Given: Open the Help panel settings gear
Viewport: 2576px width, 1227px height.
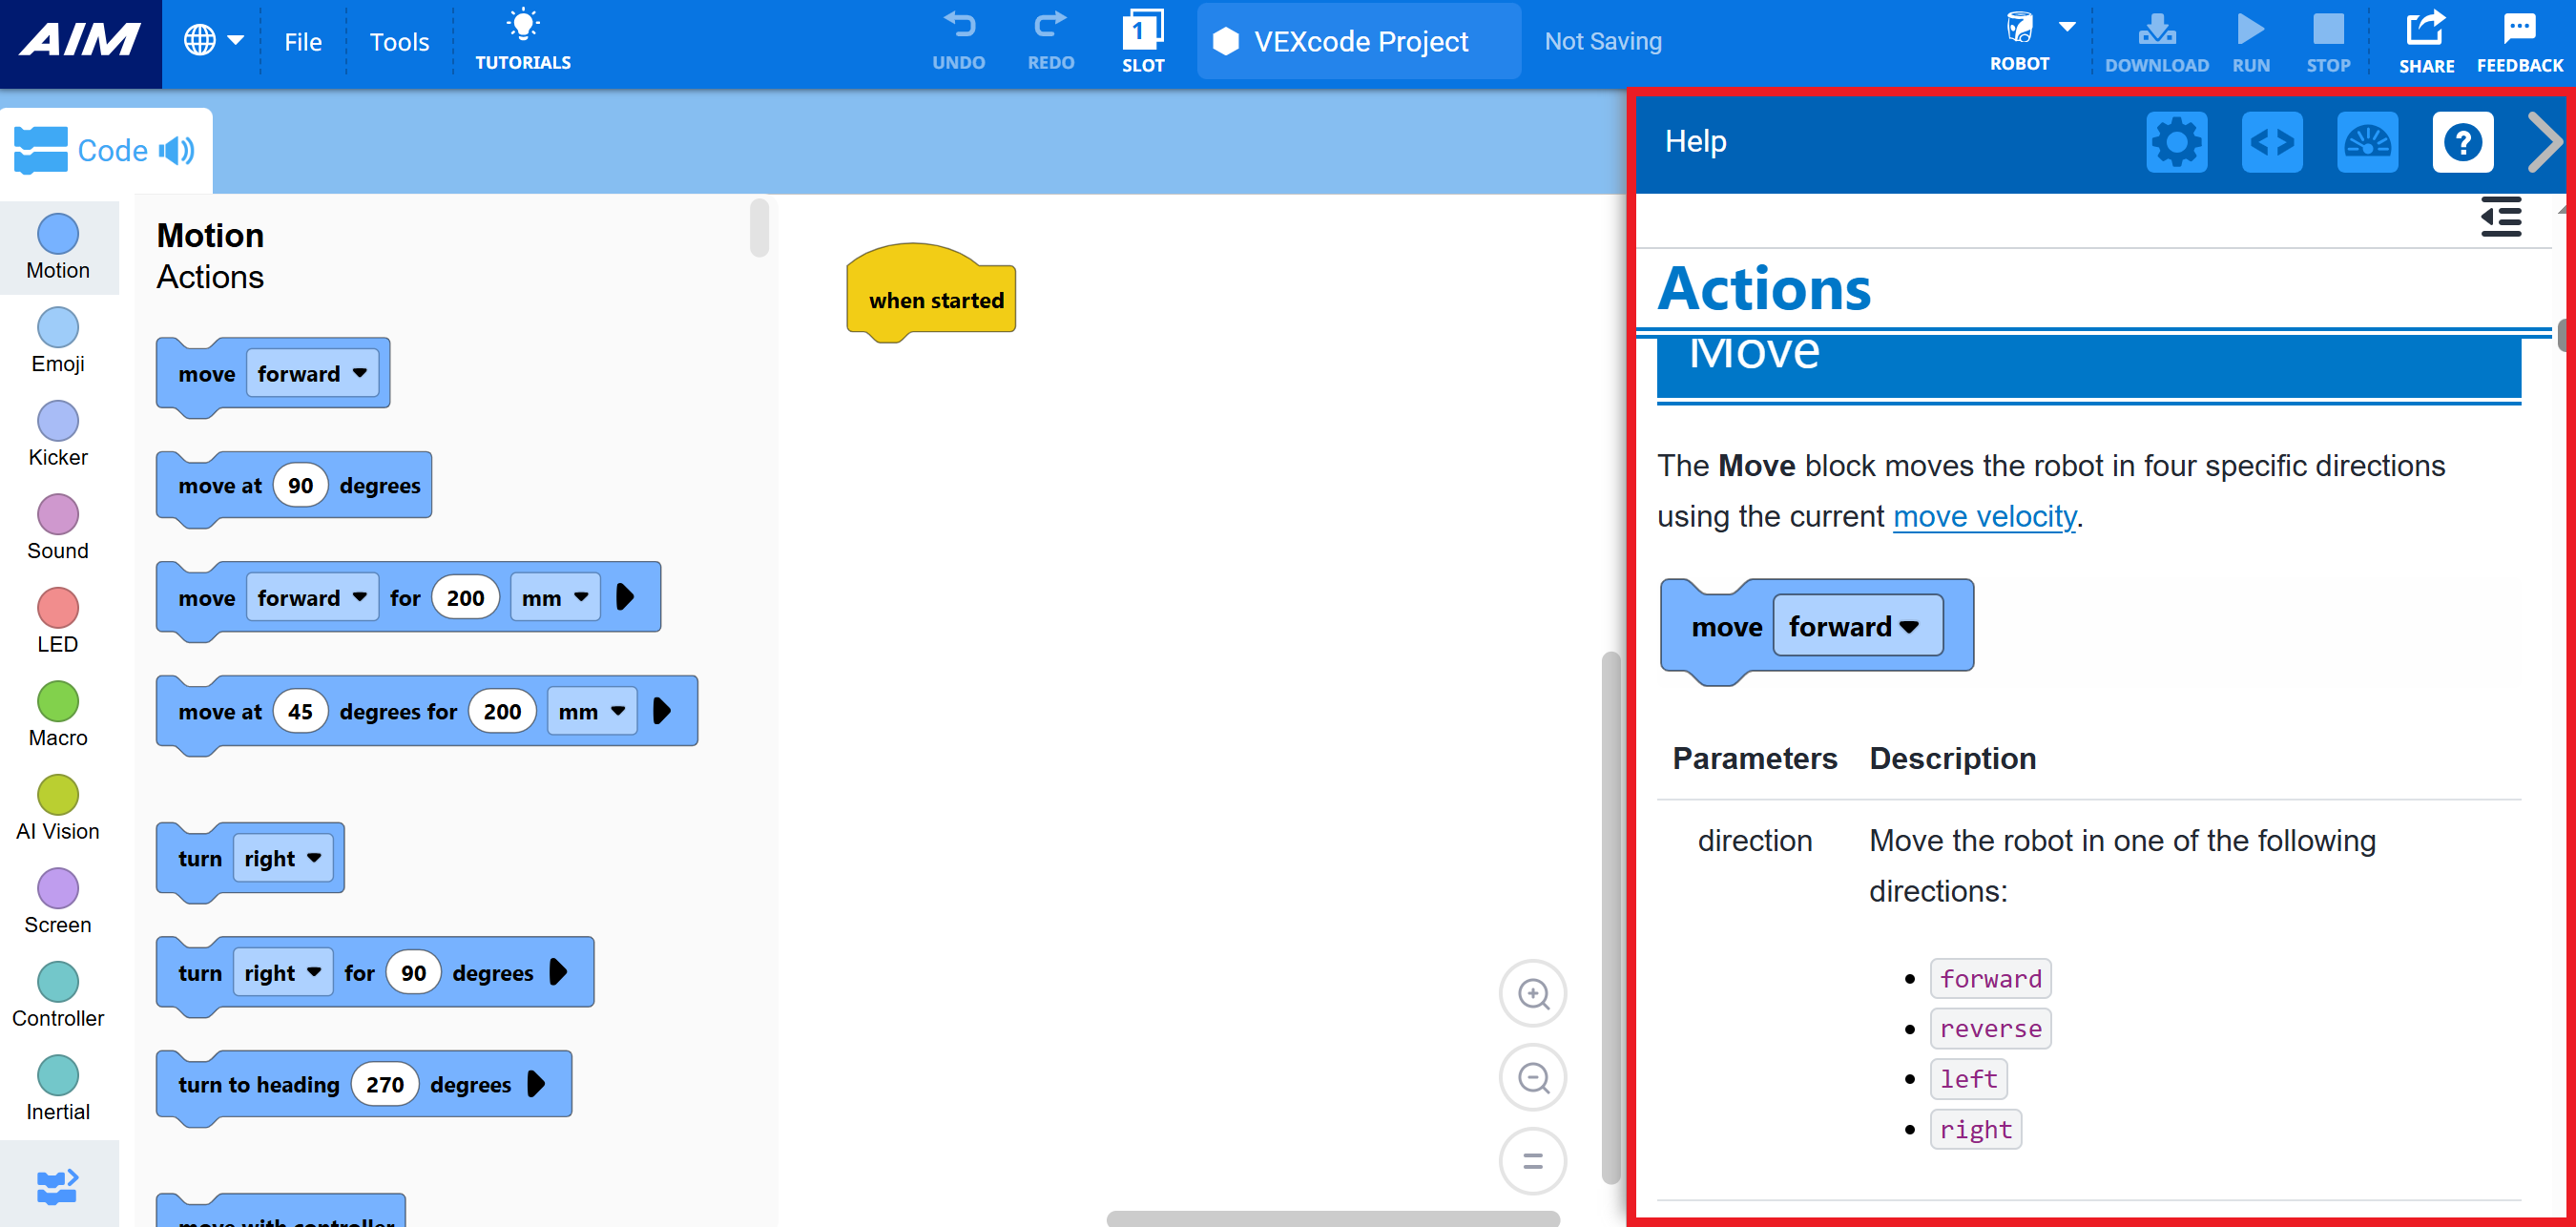Looking at the screenshot, I should click(x=2177, y=142).
